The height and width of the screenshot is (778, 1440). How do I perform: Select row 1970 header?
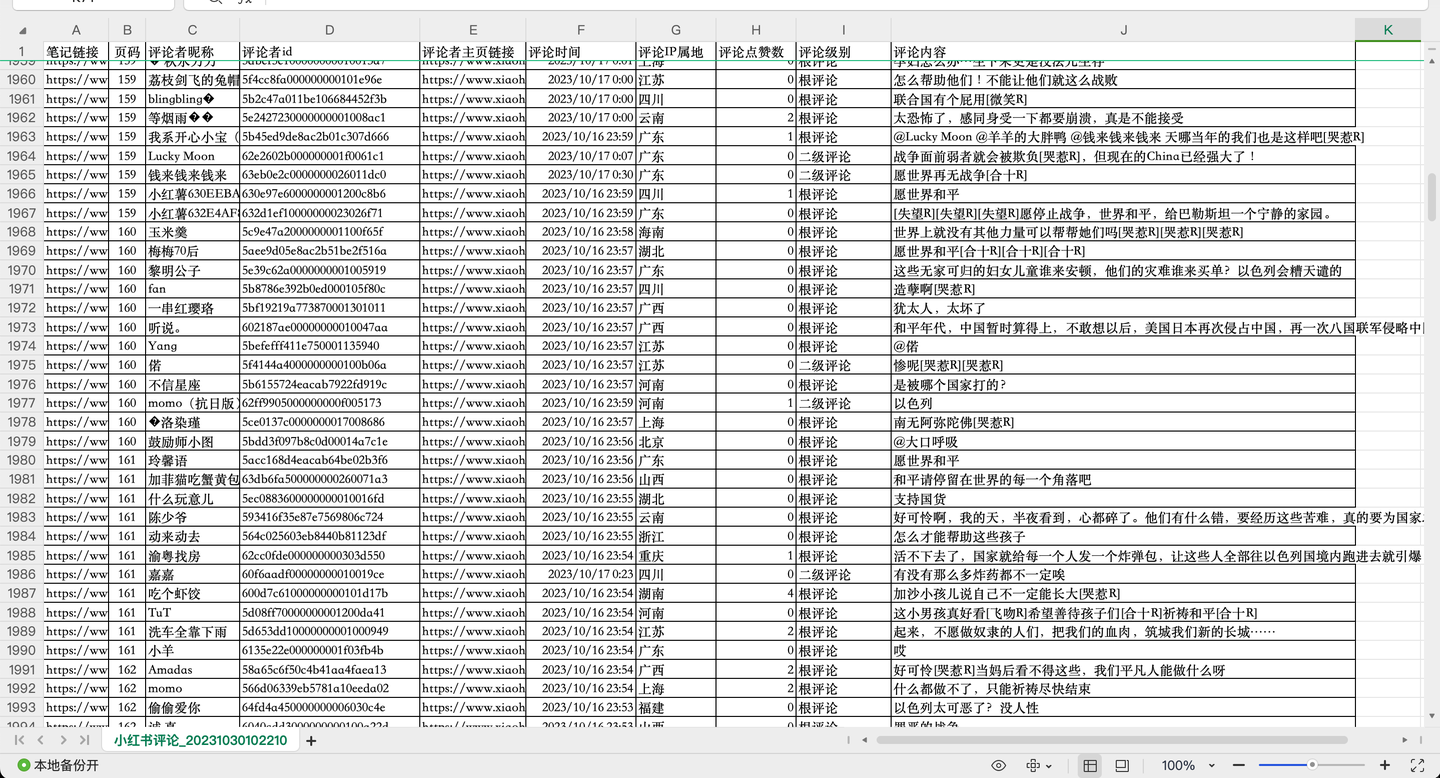point(21,270)
